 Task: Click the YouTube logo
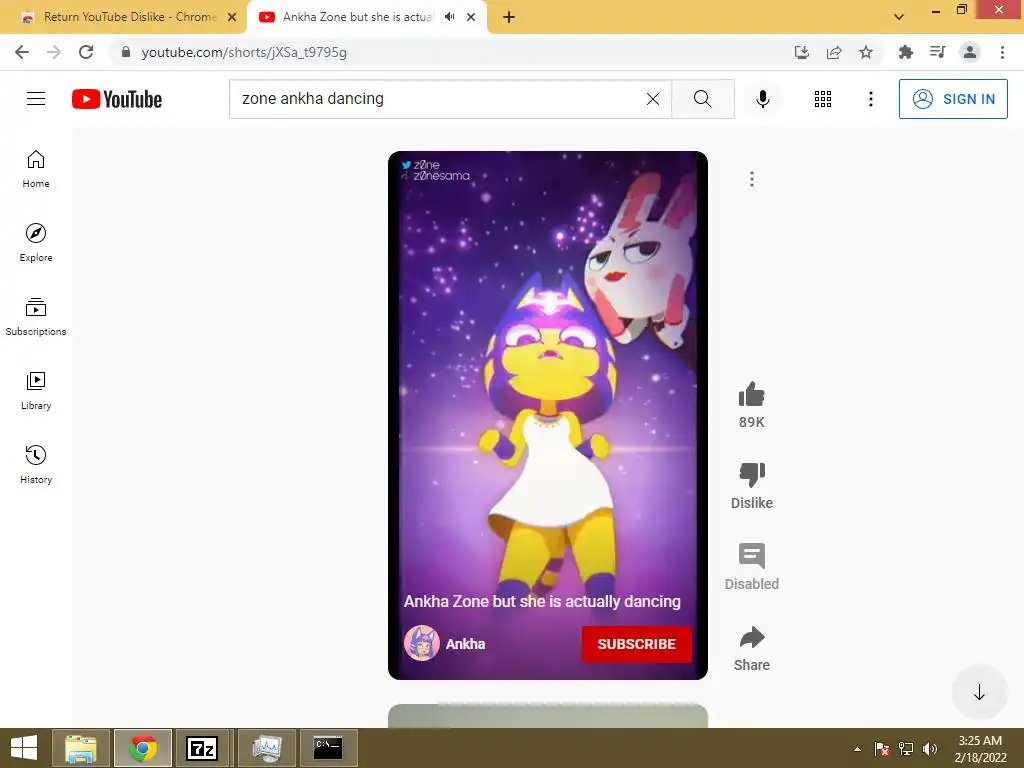(117, 99)
